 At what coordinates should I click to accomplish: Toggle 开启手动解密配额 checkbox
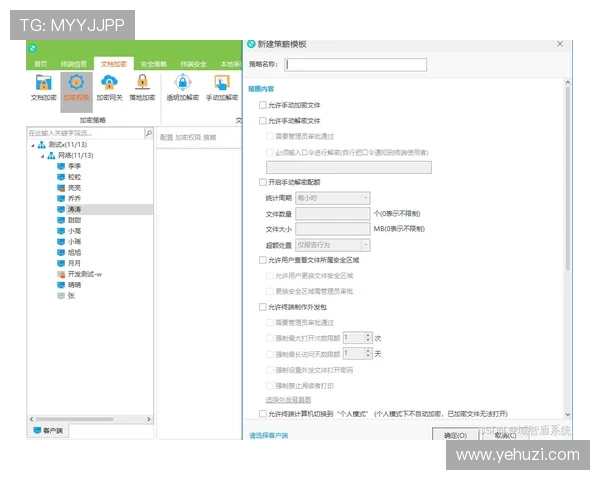(263, 183)
